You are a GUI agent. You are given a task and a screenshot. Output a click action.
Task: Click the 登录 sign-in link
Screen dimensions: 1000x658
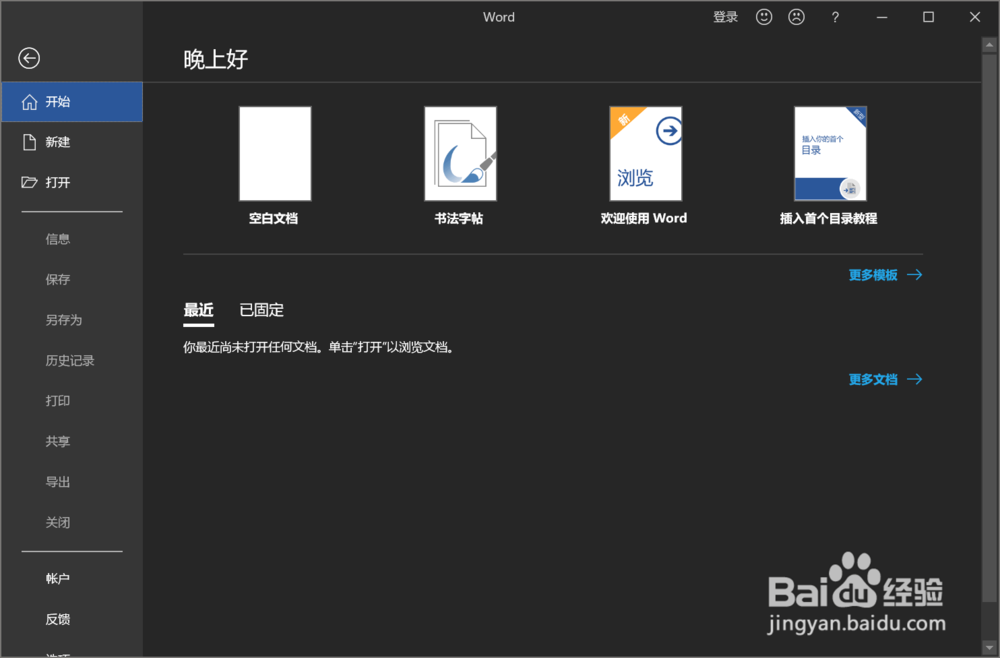click(x=725, y=17)
